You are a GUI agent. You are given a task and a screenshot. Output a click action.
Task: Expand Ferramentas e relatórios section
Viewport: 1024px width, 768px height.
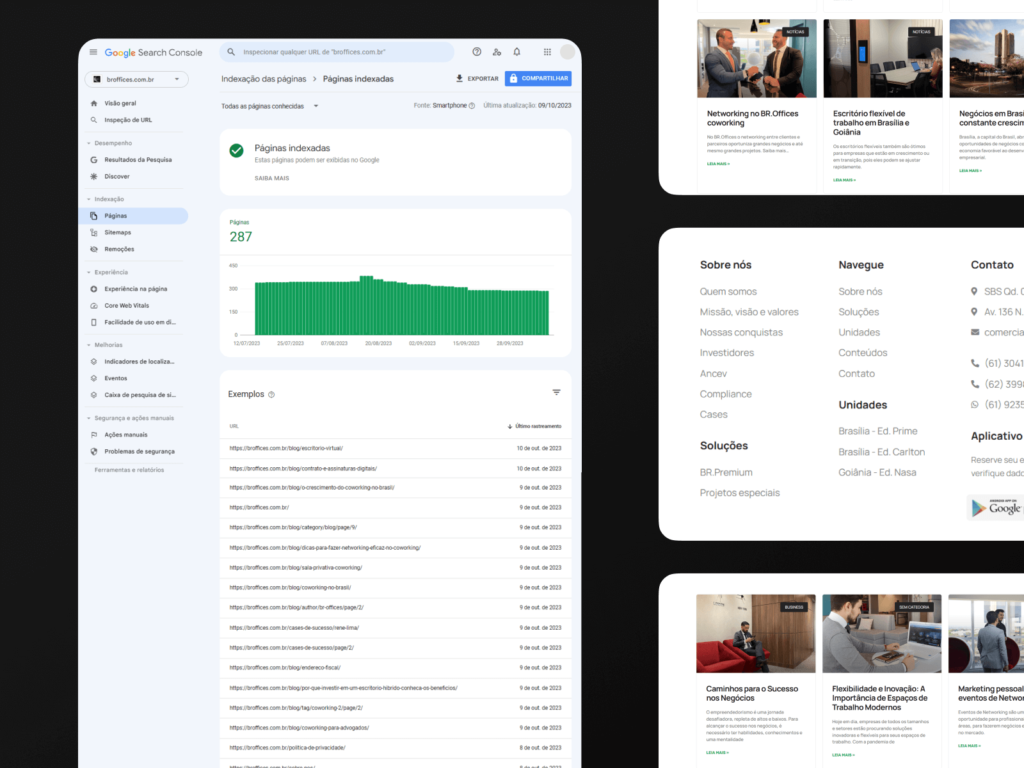(129, 470)
